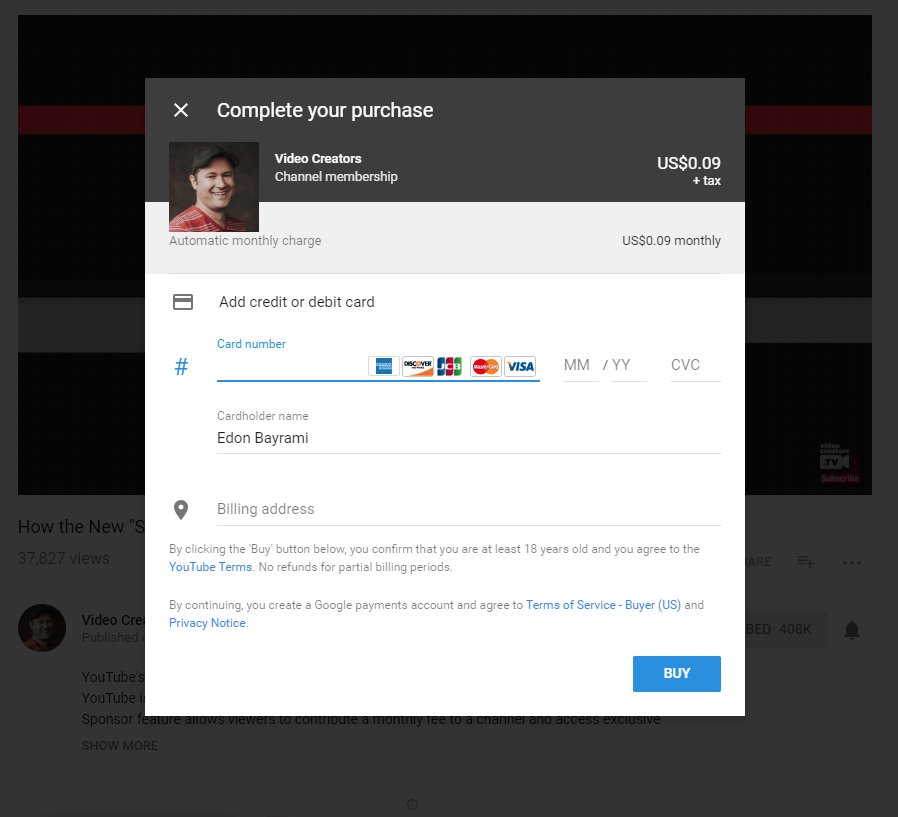Click the three-dot more actions icon behind the dialog
This screenshot has height=817, width=898.
pyautogui.click(x=852, y=563)
